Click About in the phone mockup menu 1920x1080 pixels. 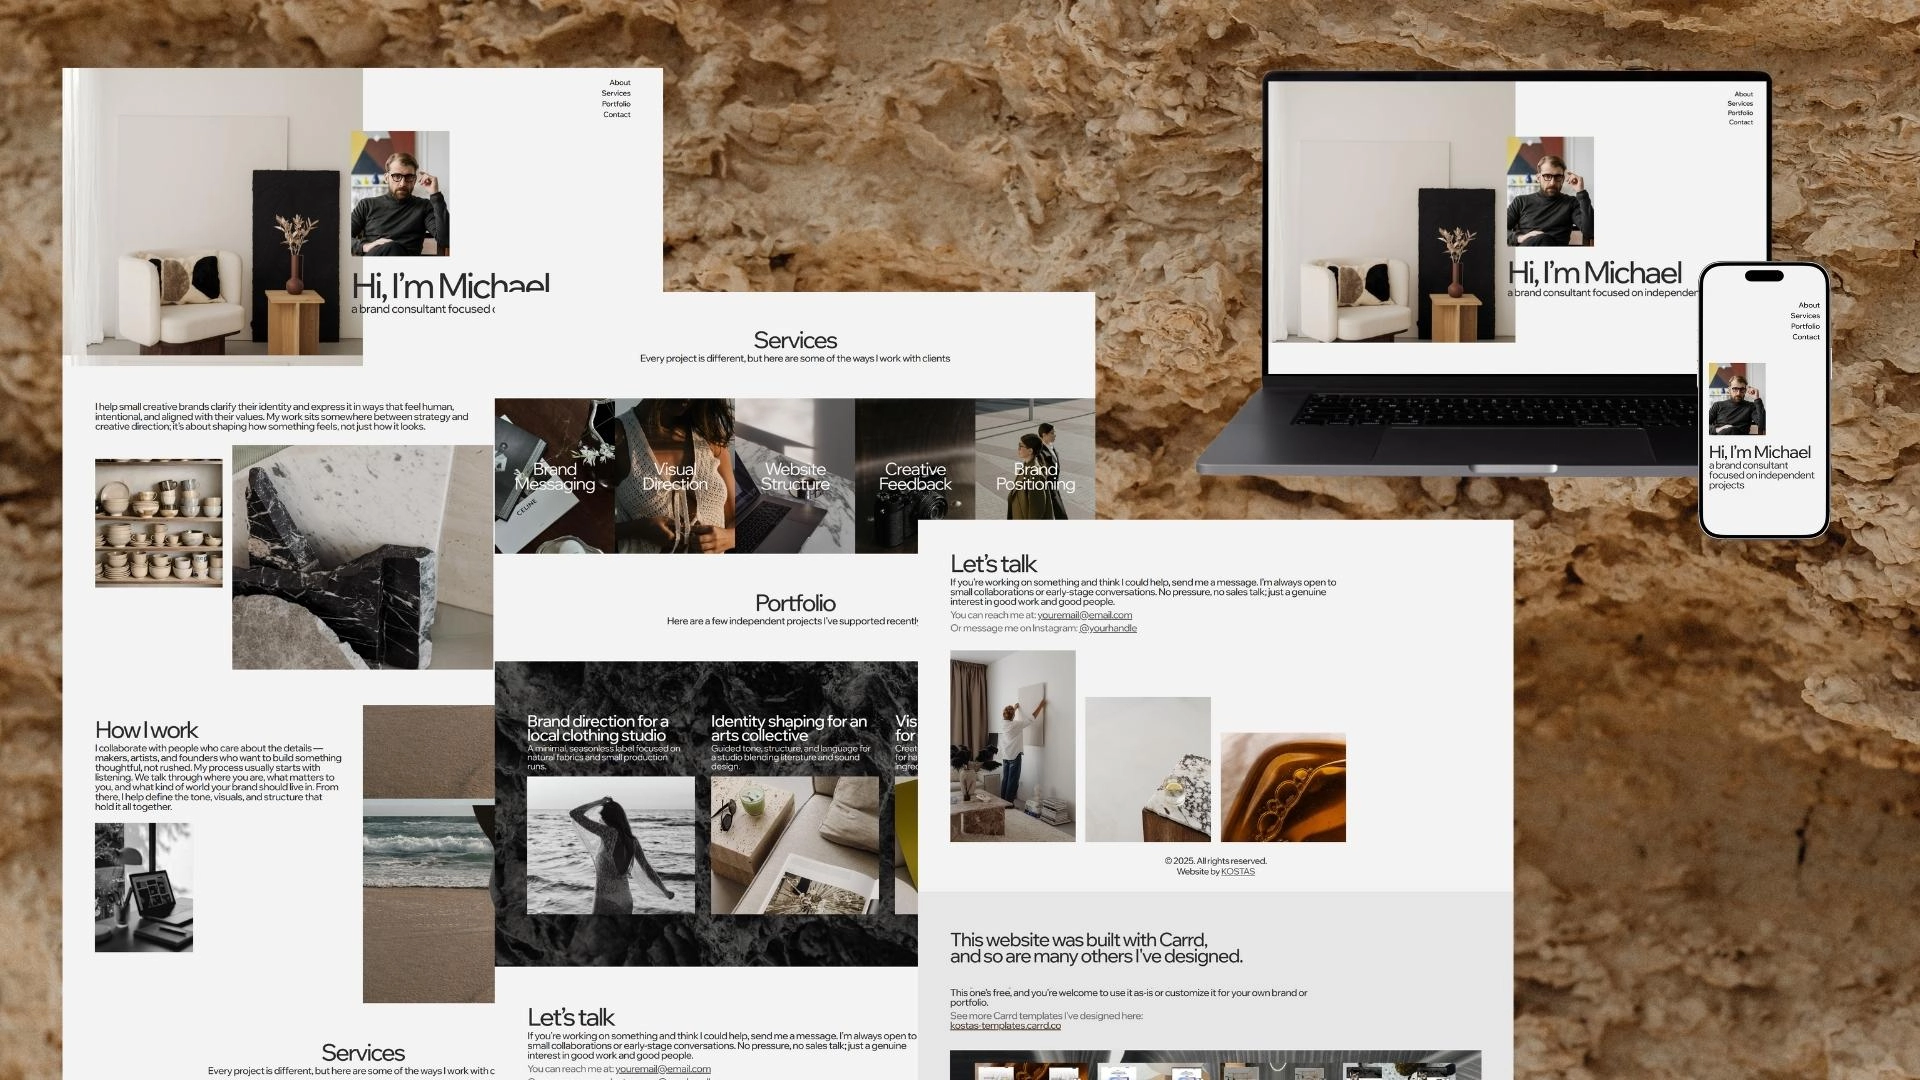(1808, 306)
